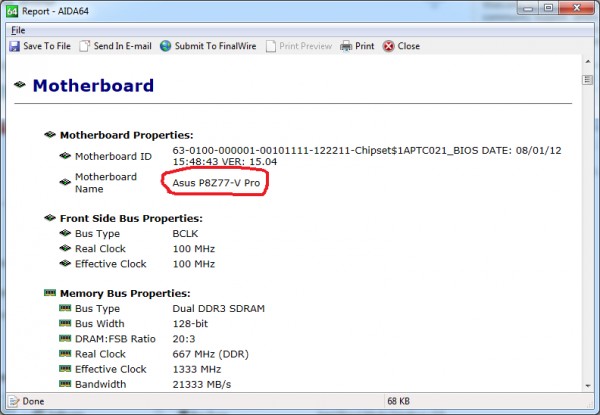Click the Done status bar text
The image size is (600, 415).
point(33,401)
